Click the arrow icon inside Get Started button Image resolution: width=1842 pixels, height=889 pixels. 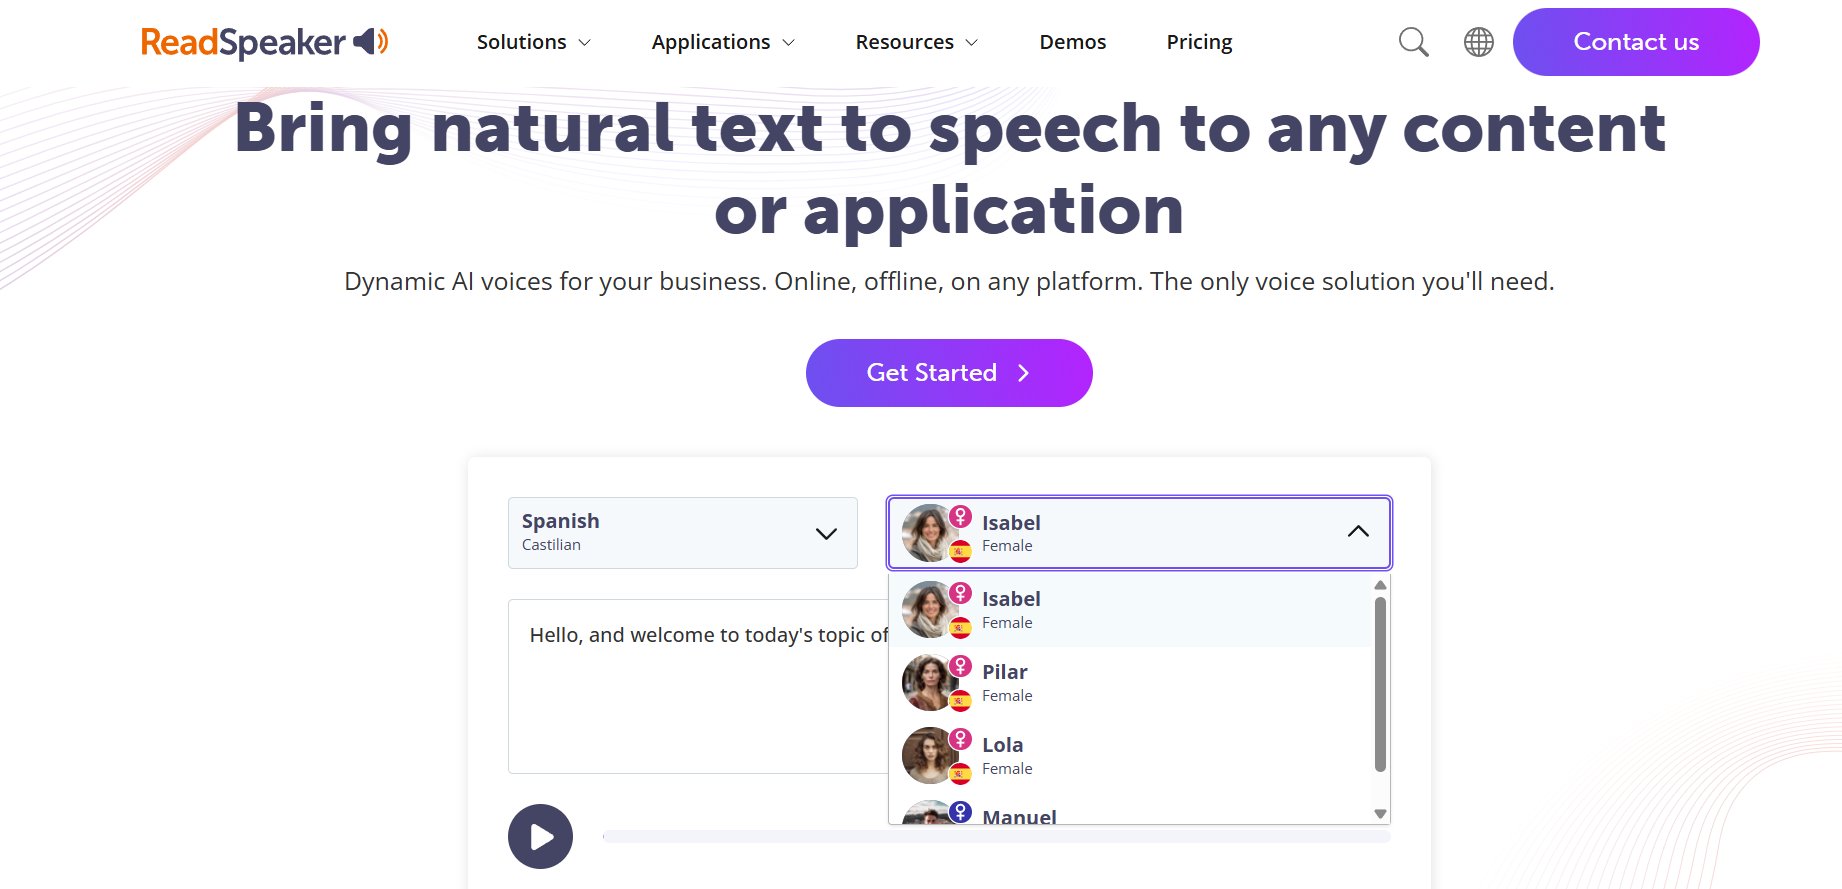(x=1023, y=372)
